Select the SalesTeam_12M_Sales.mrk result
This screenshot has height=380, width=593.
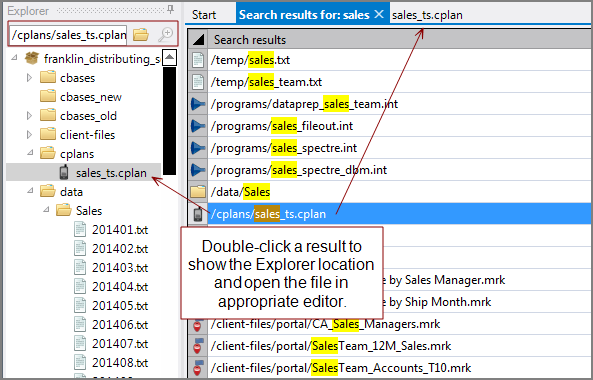[x=399, y=346]
